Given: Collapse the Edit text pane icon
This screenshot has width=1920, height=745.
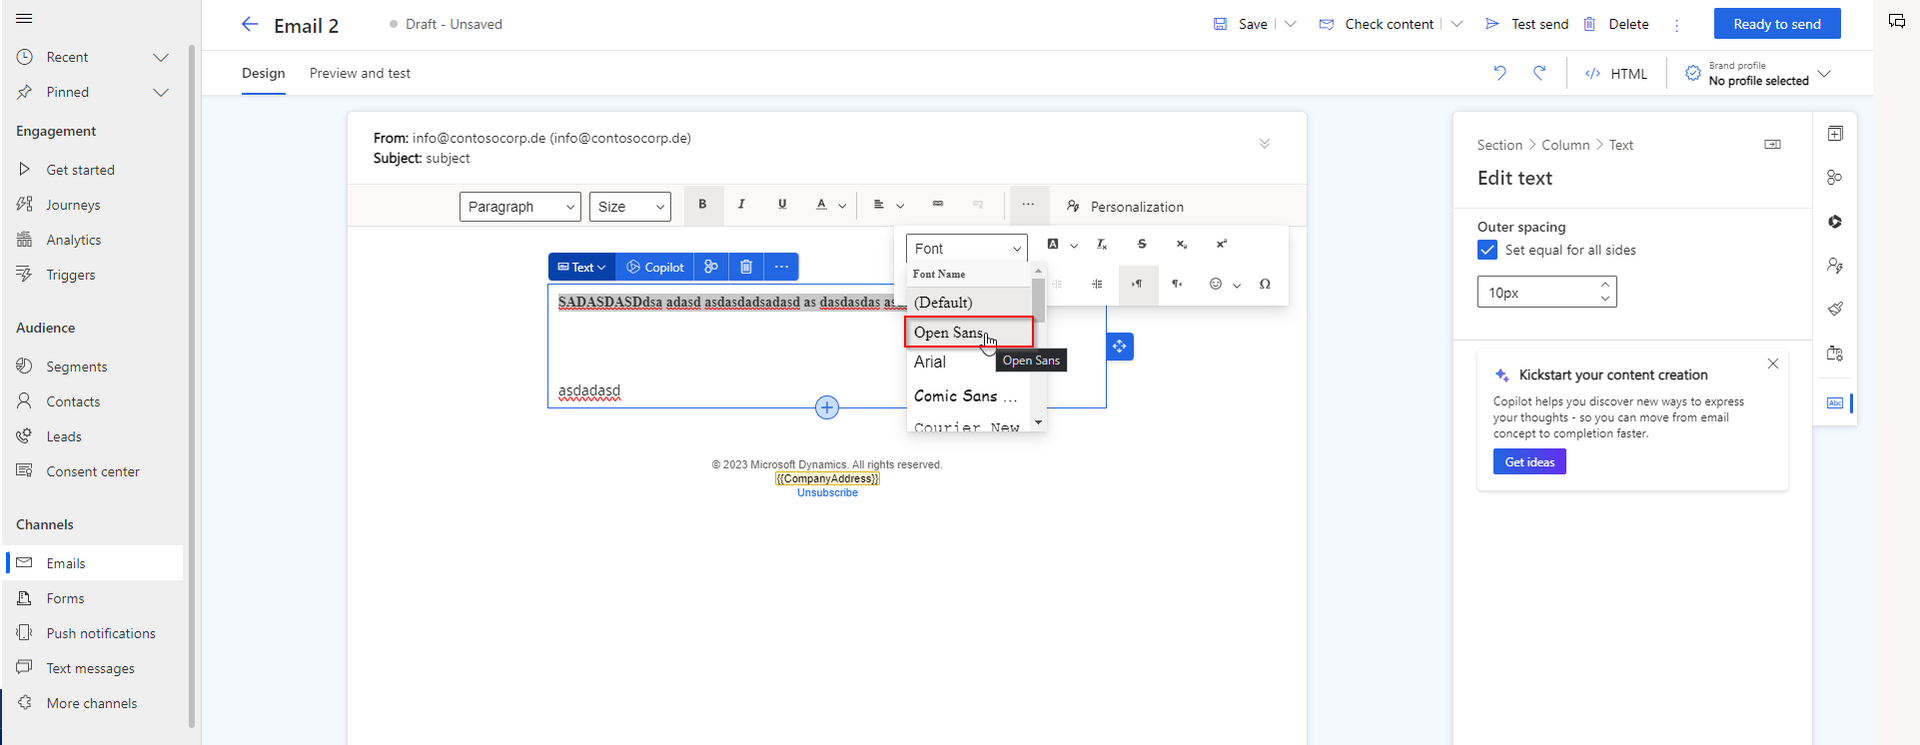Looking at the screenshot, I should 1773,144.
